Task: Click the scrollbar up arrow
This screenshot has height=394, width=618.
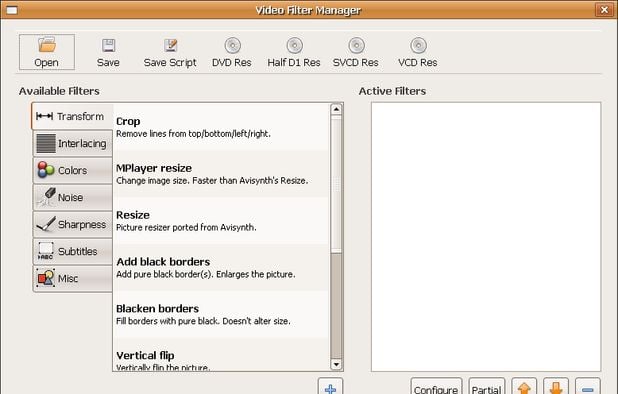Action: [x=336, y=109]
